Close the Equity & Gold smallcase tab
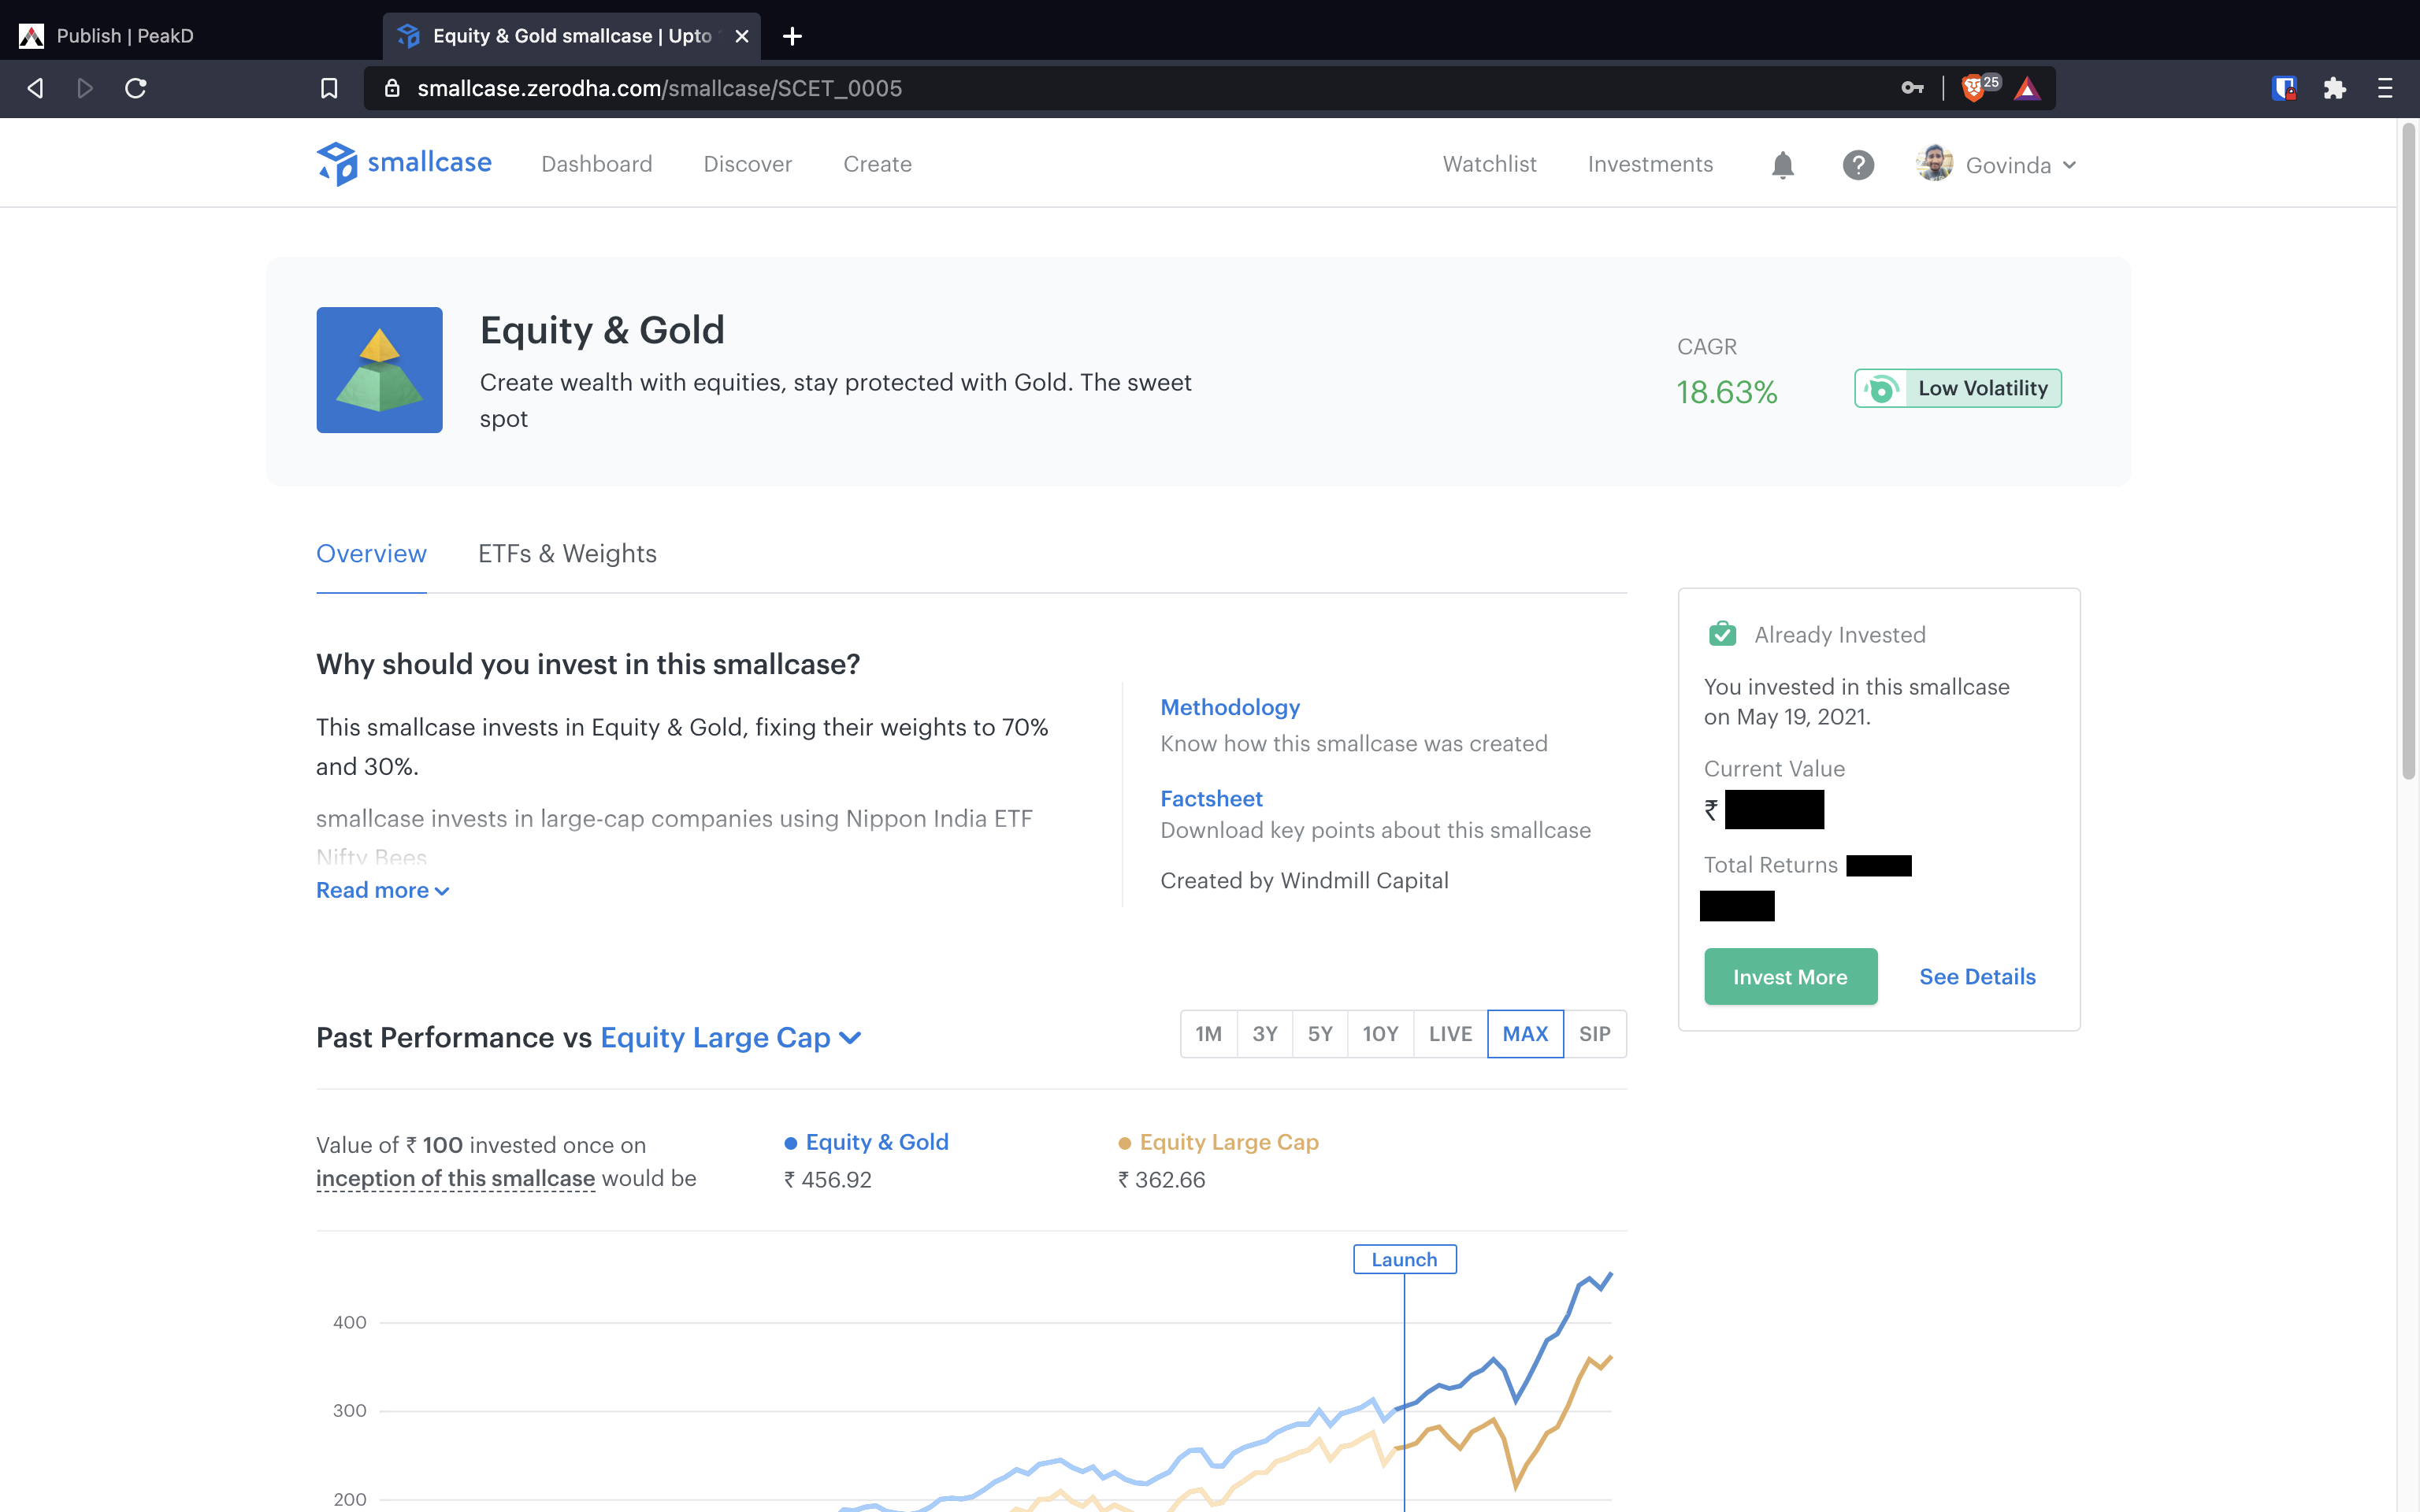Viewport: 2420px width, 1512px height. click(742, 36)
